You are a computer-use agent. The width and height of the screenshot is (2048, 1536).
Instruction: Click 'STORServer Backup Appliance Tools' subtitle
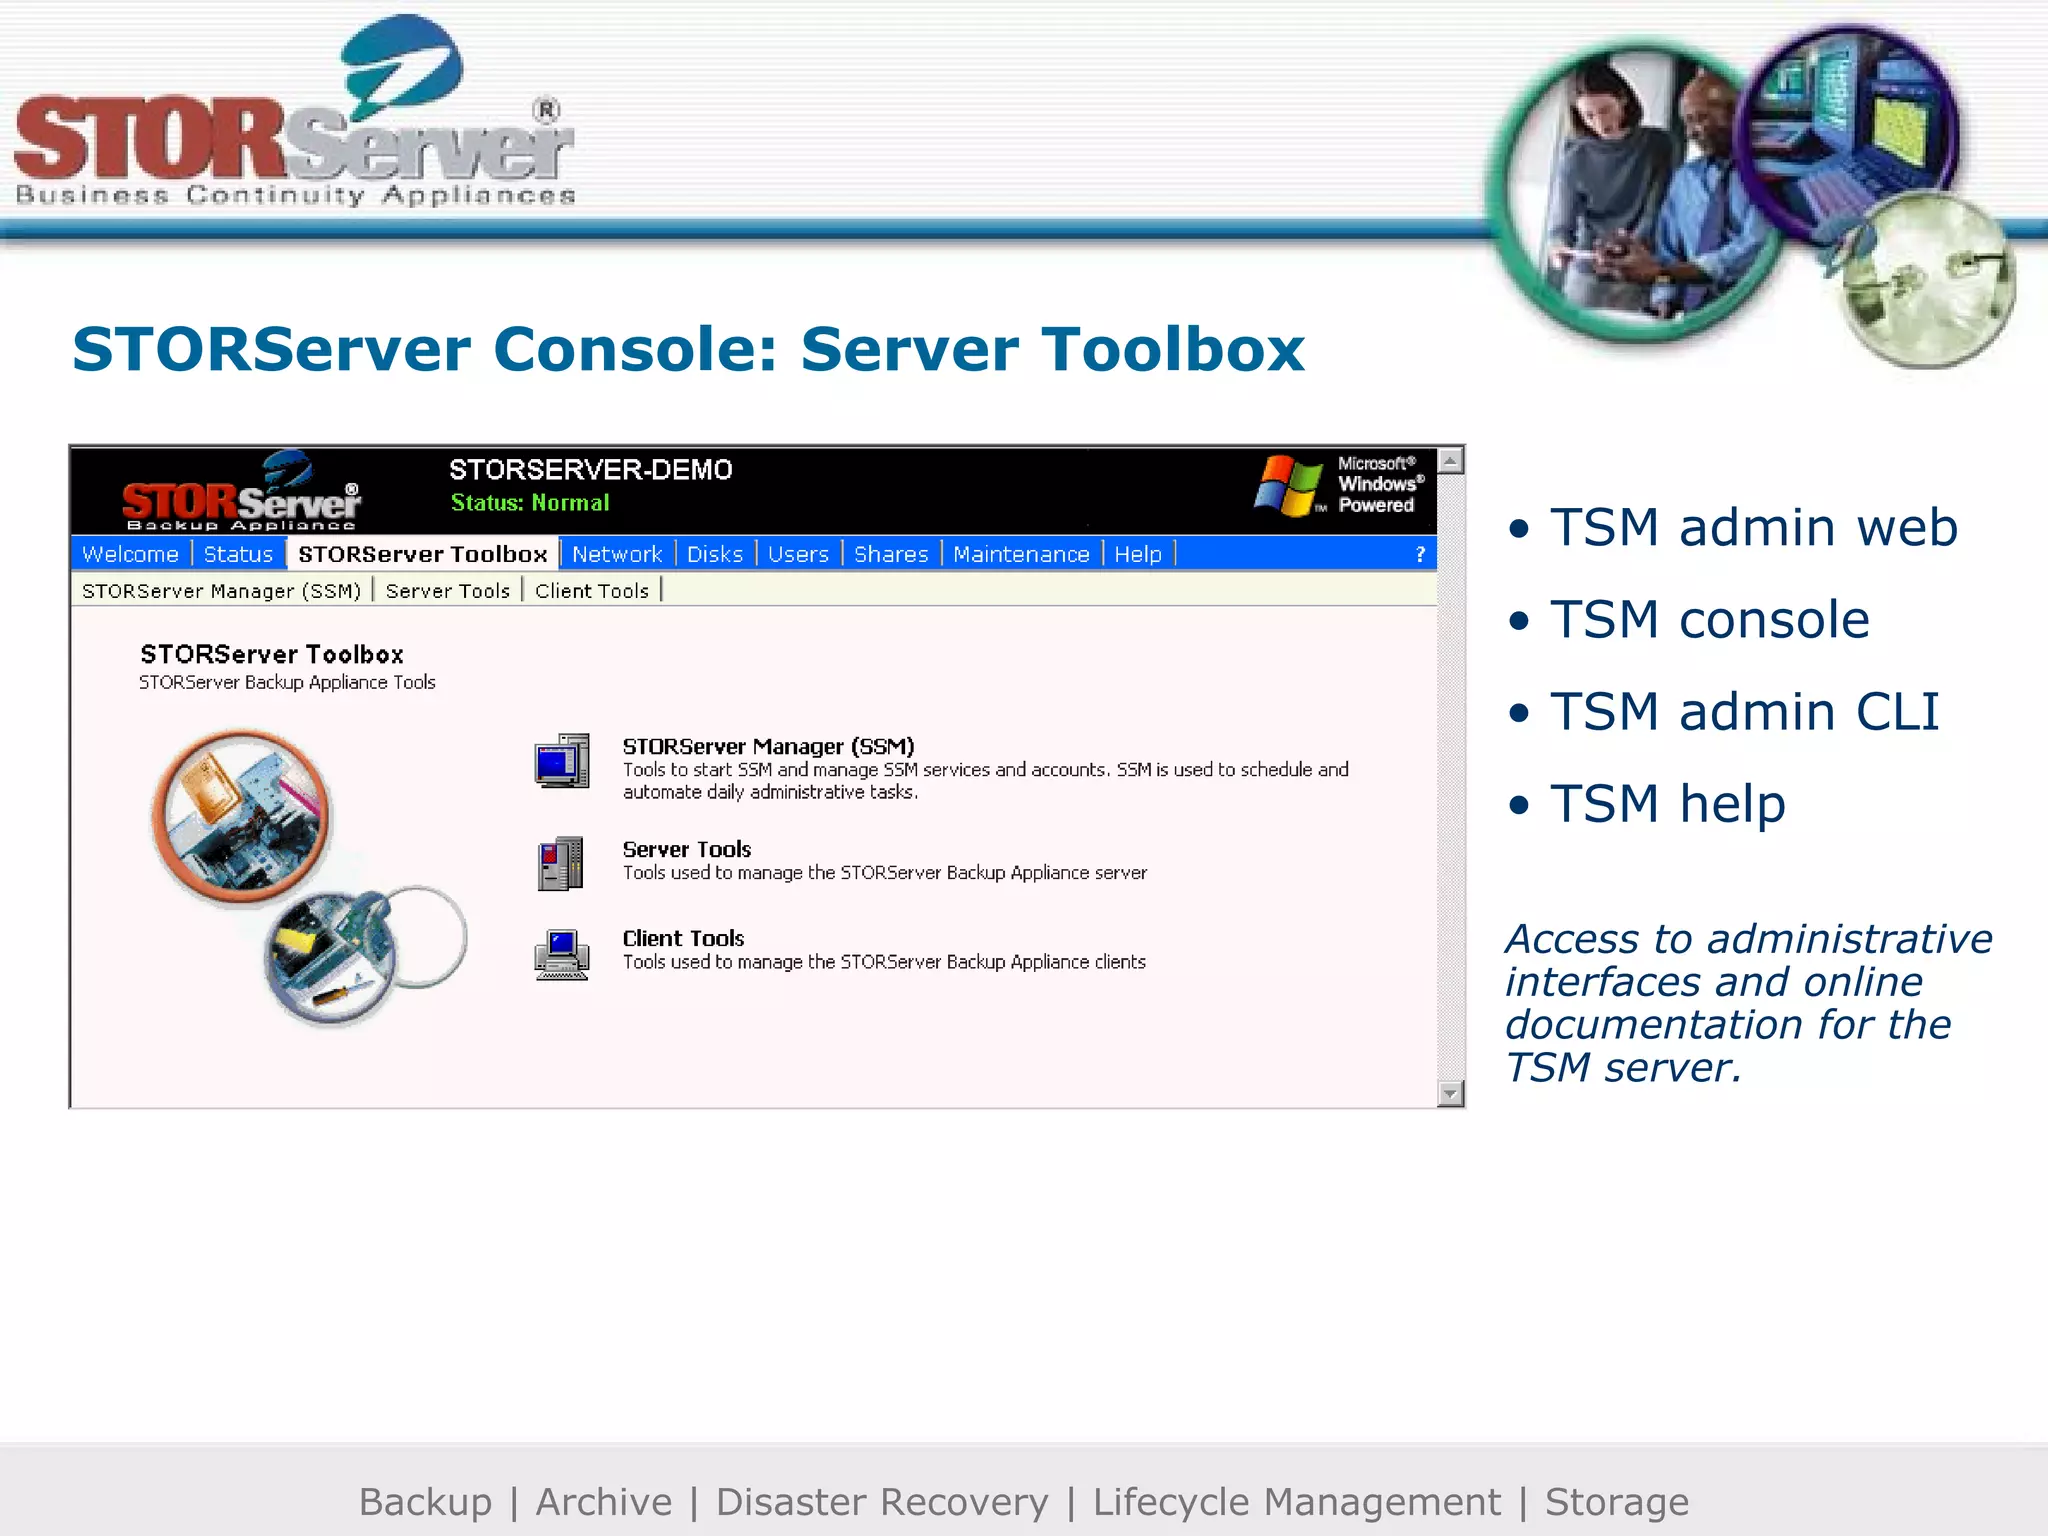[x=287, y=682]
